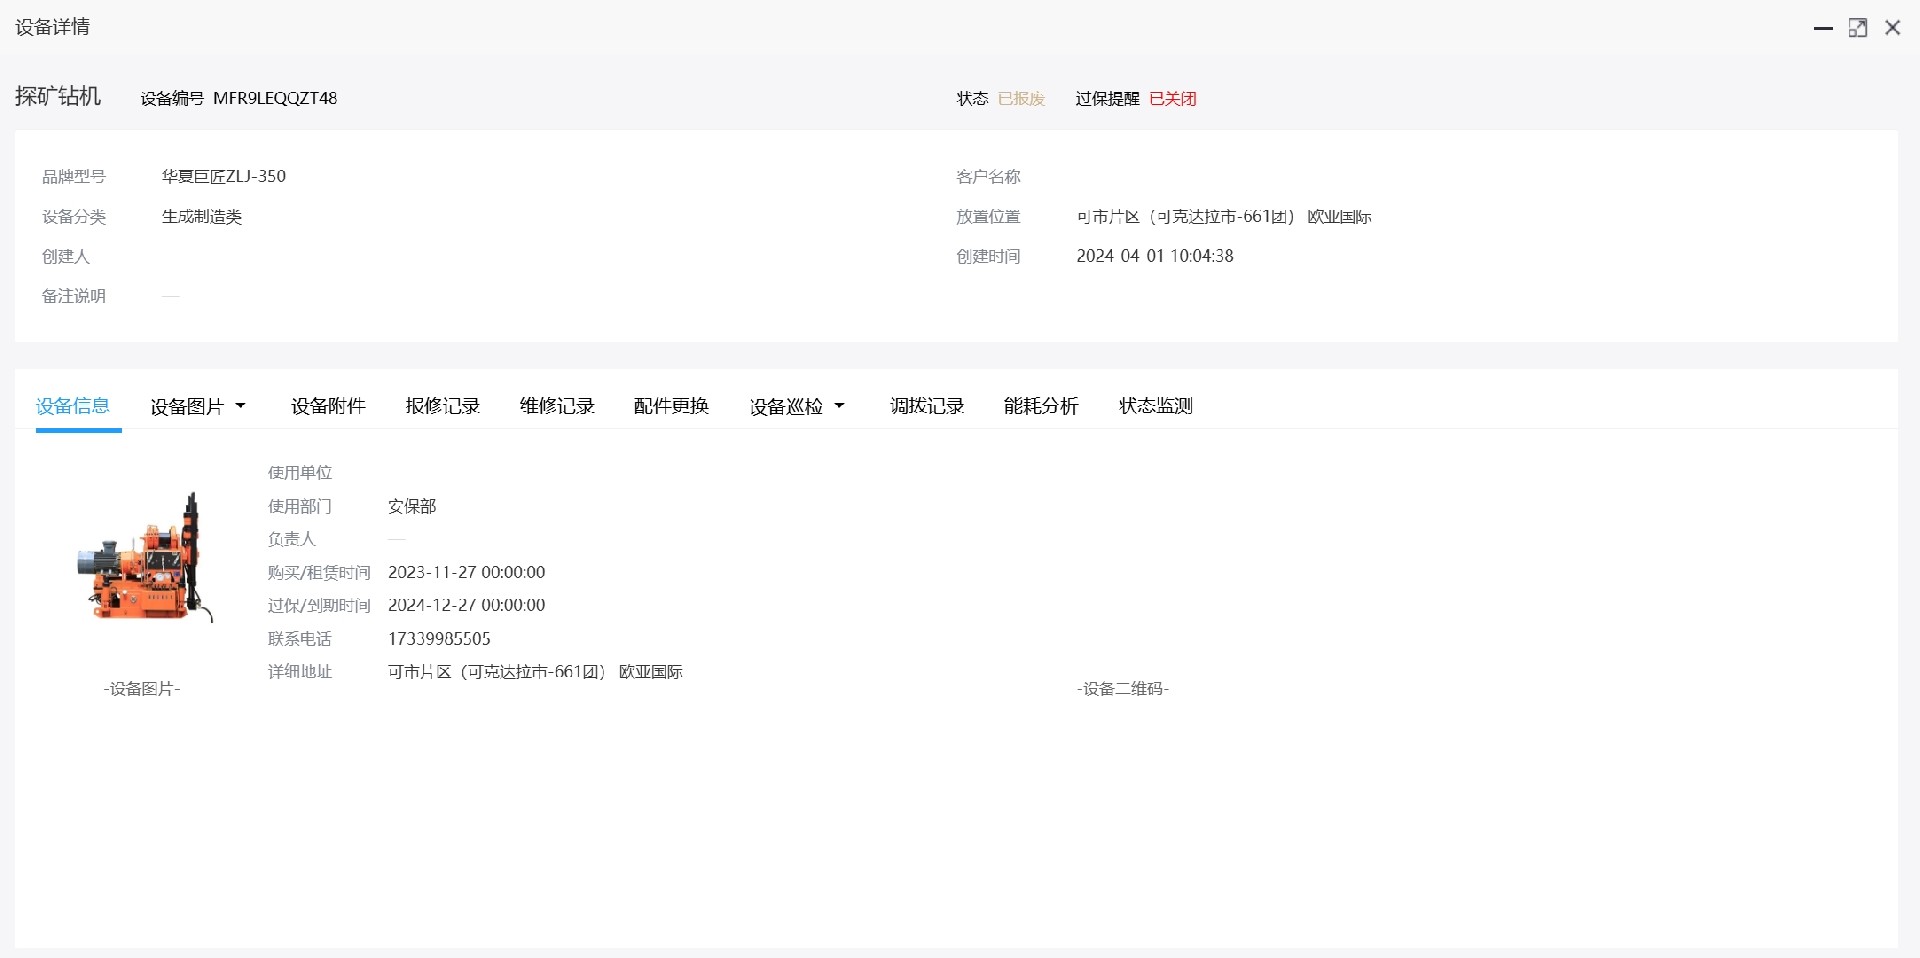Open the 设备附件 tab
The image size is (1920, 958).
328,406
